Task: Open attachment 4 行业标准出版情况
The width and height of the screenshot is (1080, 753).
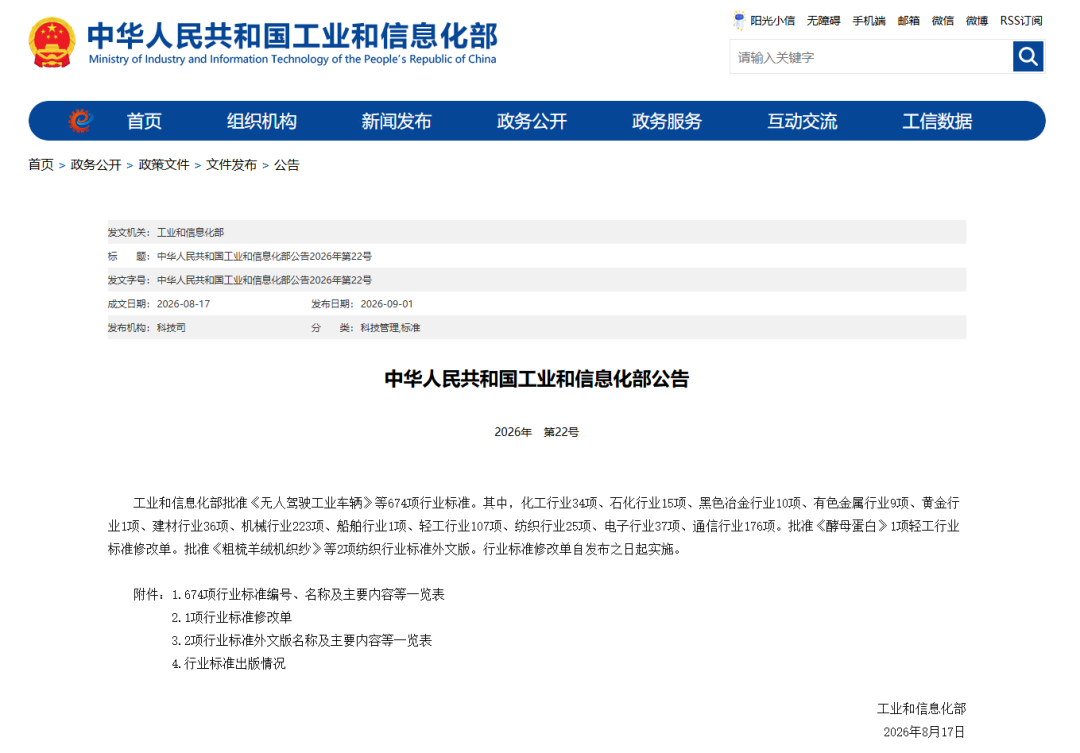Action: (228, 663)
